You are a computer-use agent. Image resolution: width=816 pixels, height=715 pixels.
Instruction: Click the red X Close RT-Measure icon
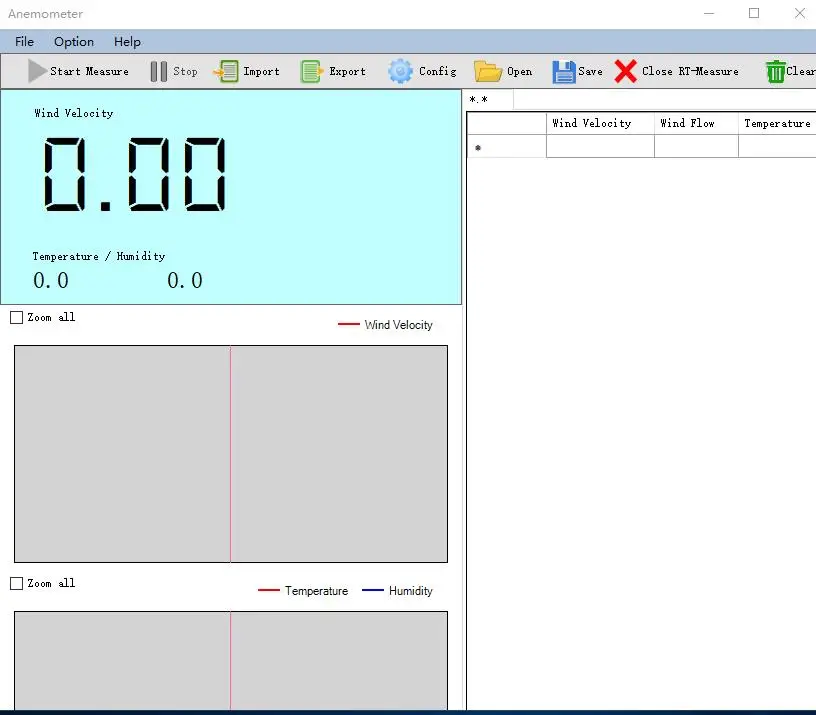625,71
